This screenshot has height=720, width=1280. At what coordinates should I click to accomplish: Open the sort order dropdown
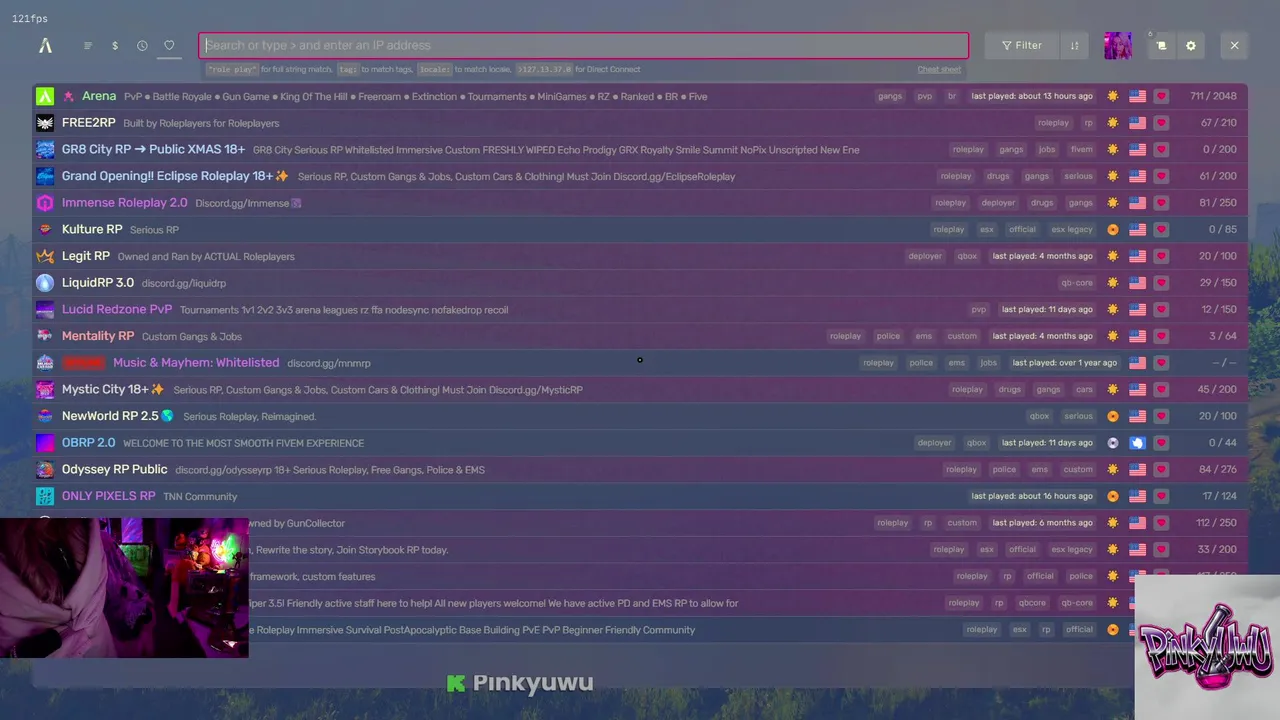pos(1074,46)
